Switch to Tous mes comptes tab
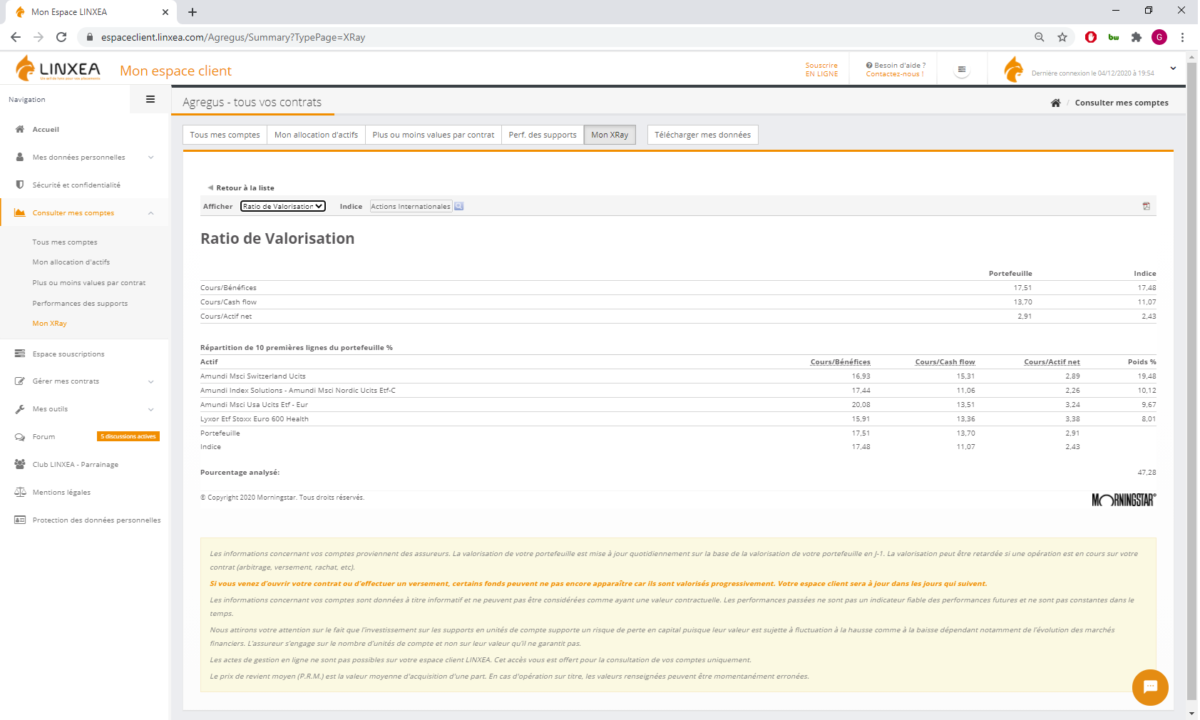 click(225, 135)
